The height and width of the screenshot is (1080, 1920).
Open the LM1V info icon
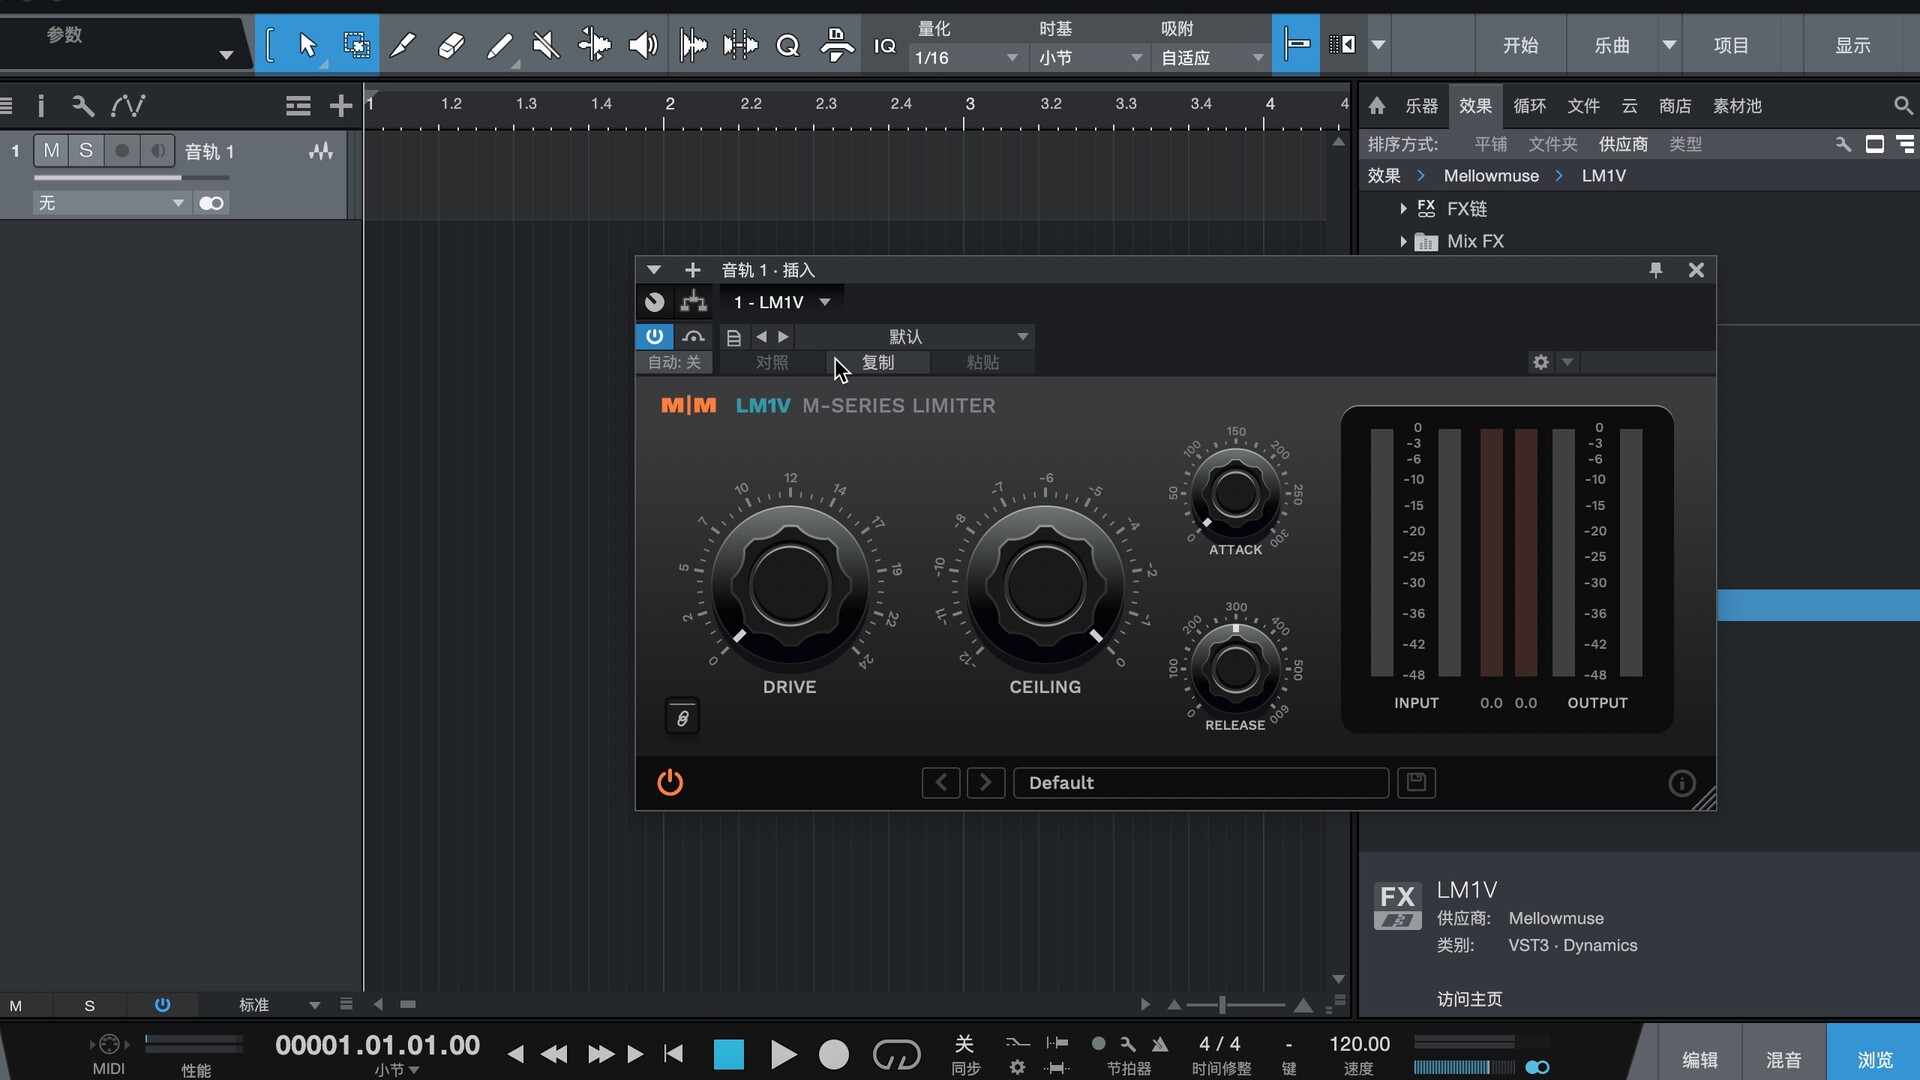[1681, 783]
